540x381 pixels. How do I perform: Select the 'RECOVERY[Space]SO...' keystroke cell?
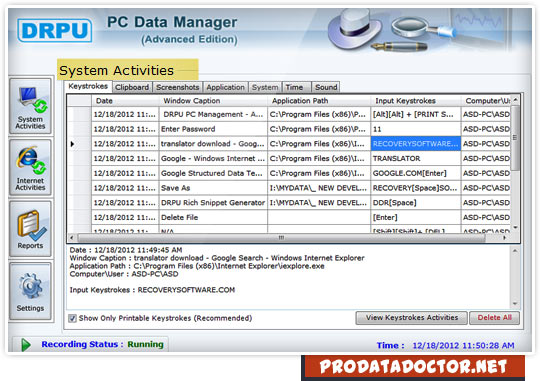(x=416, y=188)
